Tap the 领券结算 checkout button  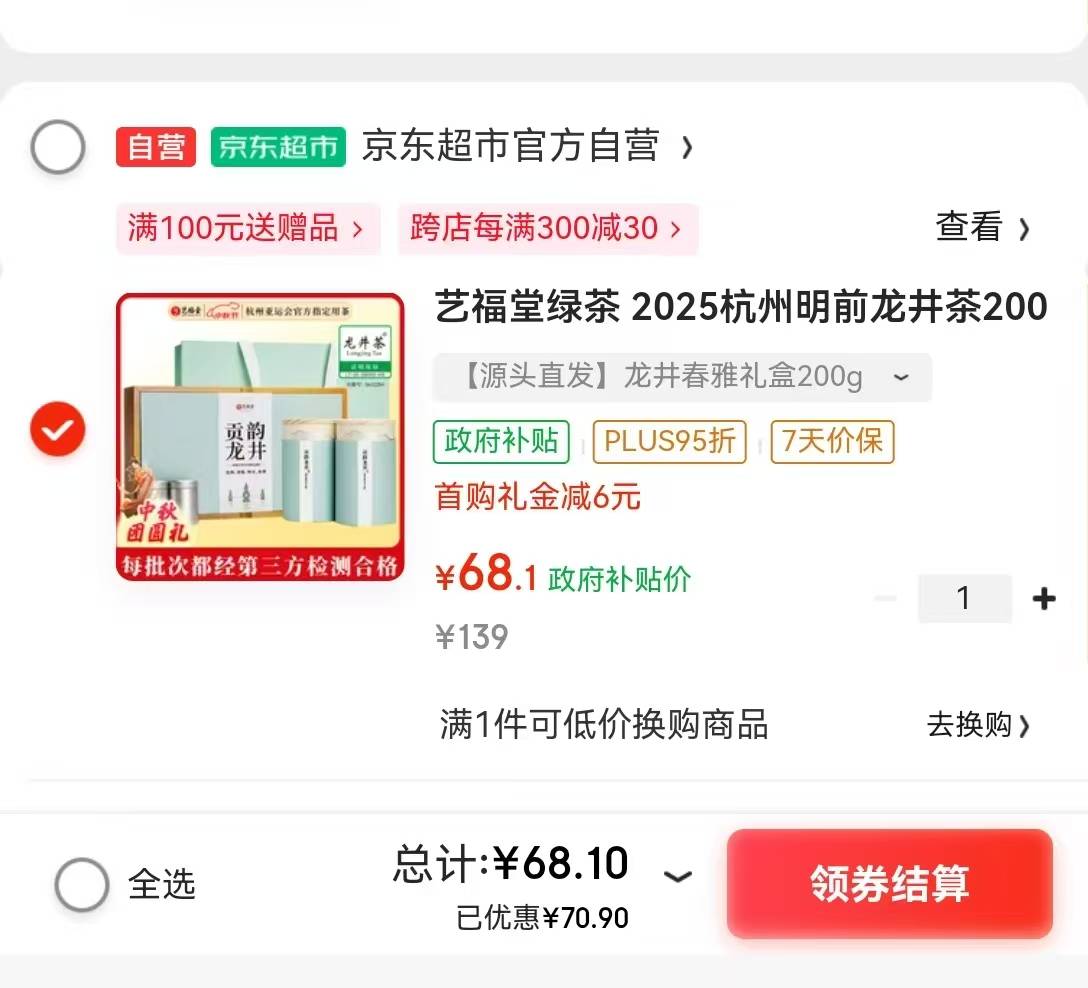(x=890, y=883)
